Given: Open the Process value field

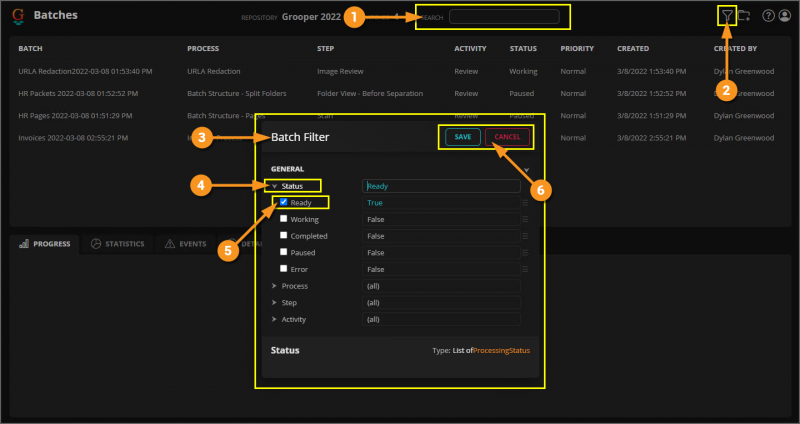Looking at the screenshot, I should coord(441,286).
